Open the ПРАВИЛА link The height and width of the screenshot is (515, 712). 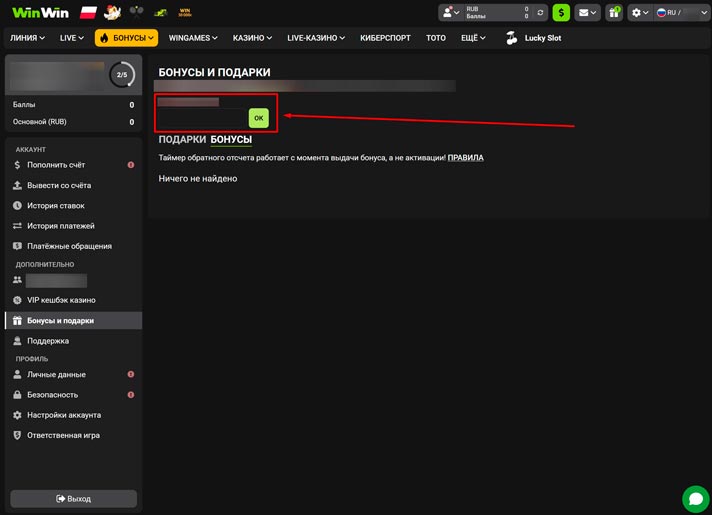coord(465,158)
